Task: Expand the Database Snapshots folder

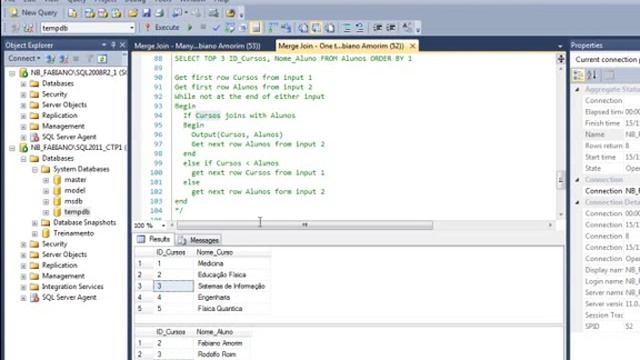Action: click(35, 223)
